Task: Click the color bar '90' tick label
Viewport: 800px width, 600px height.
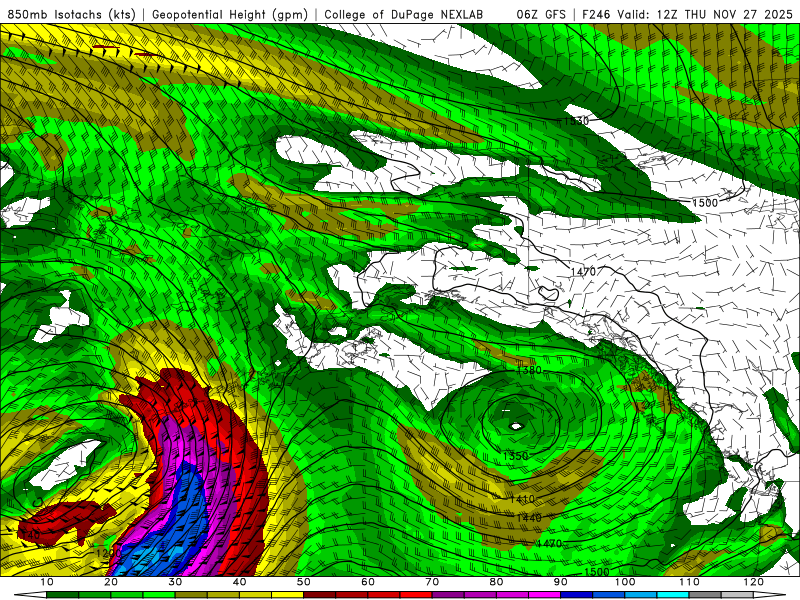Action: 561,582
